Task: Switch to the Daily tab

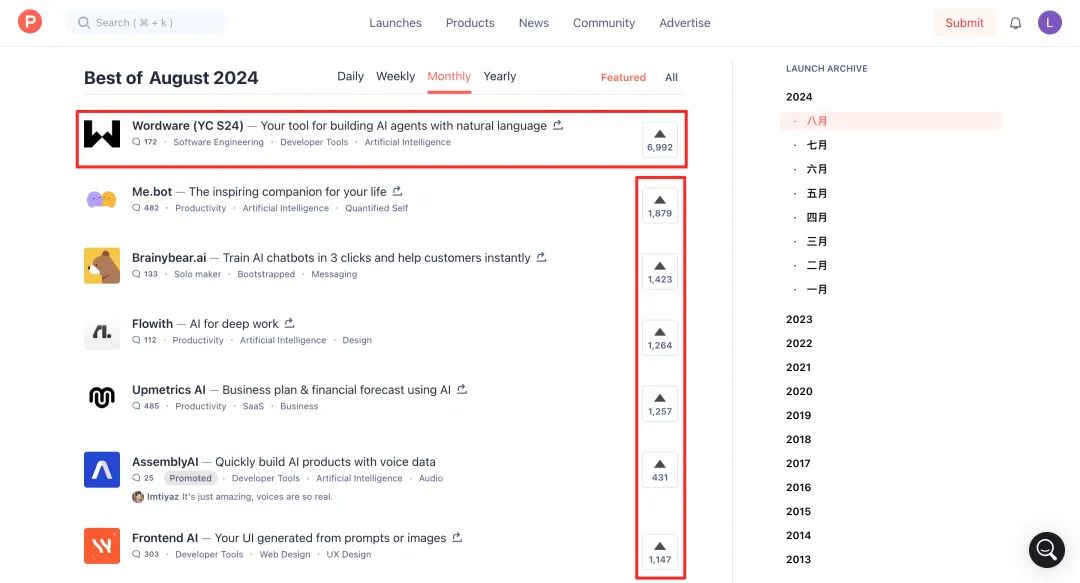Action: point(350,76)
